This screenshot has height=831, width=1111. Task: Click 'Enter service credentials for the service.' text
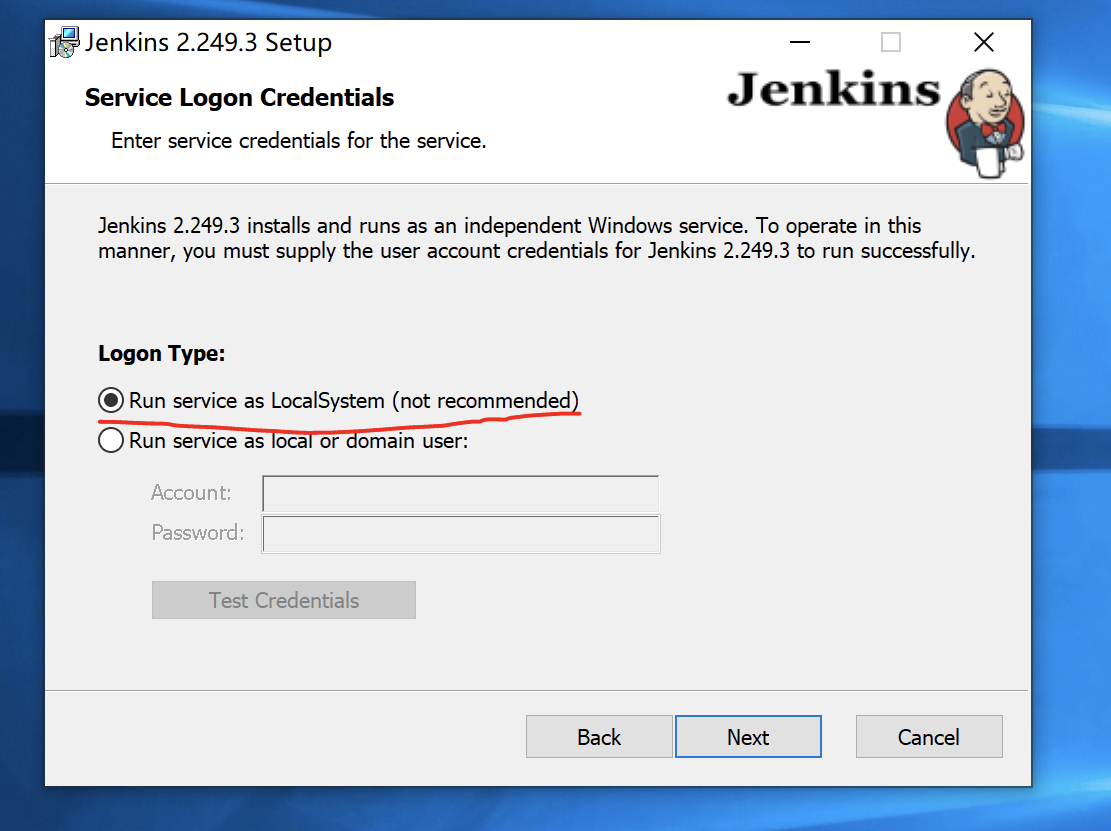(298, 140)
